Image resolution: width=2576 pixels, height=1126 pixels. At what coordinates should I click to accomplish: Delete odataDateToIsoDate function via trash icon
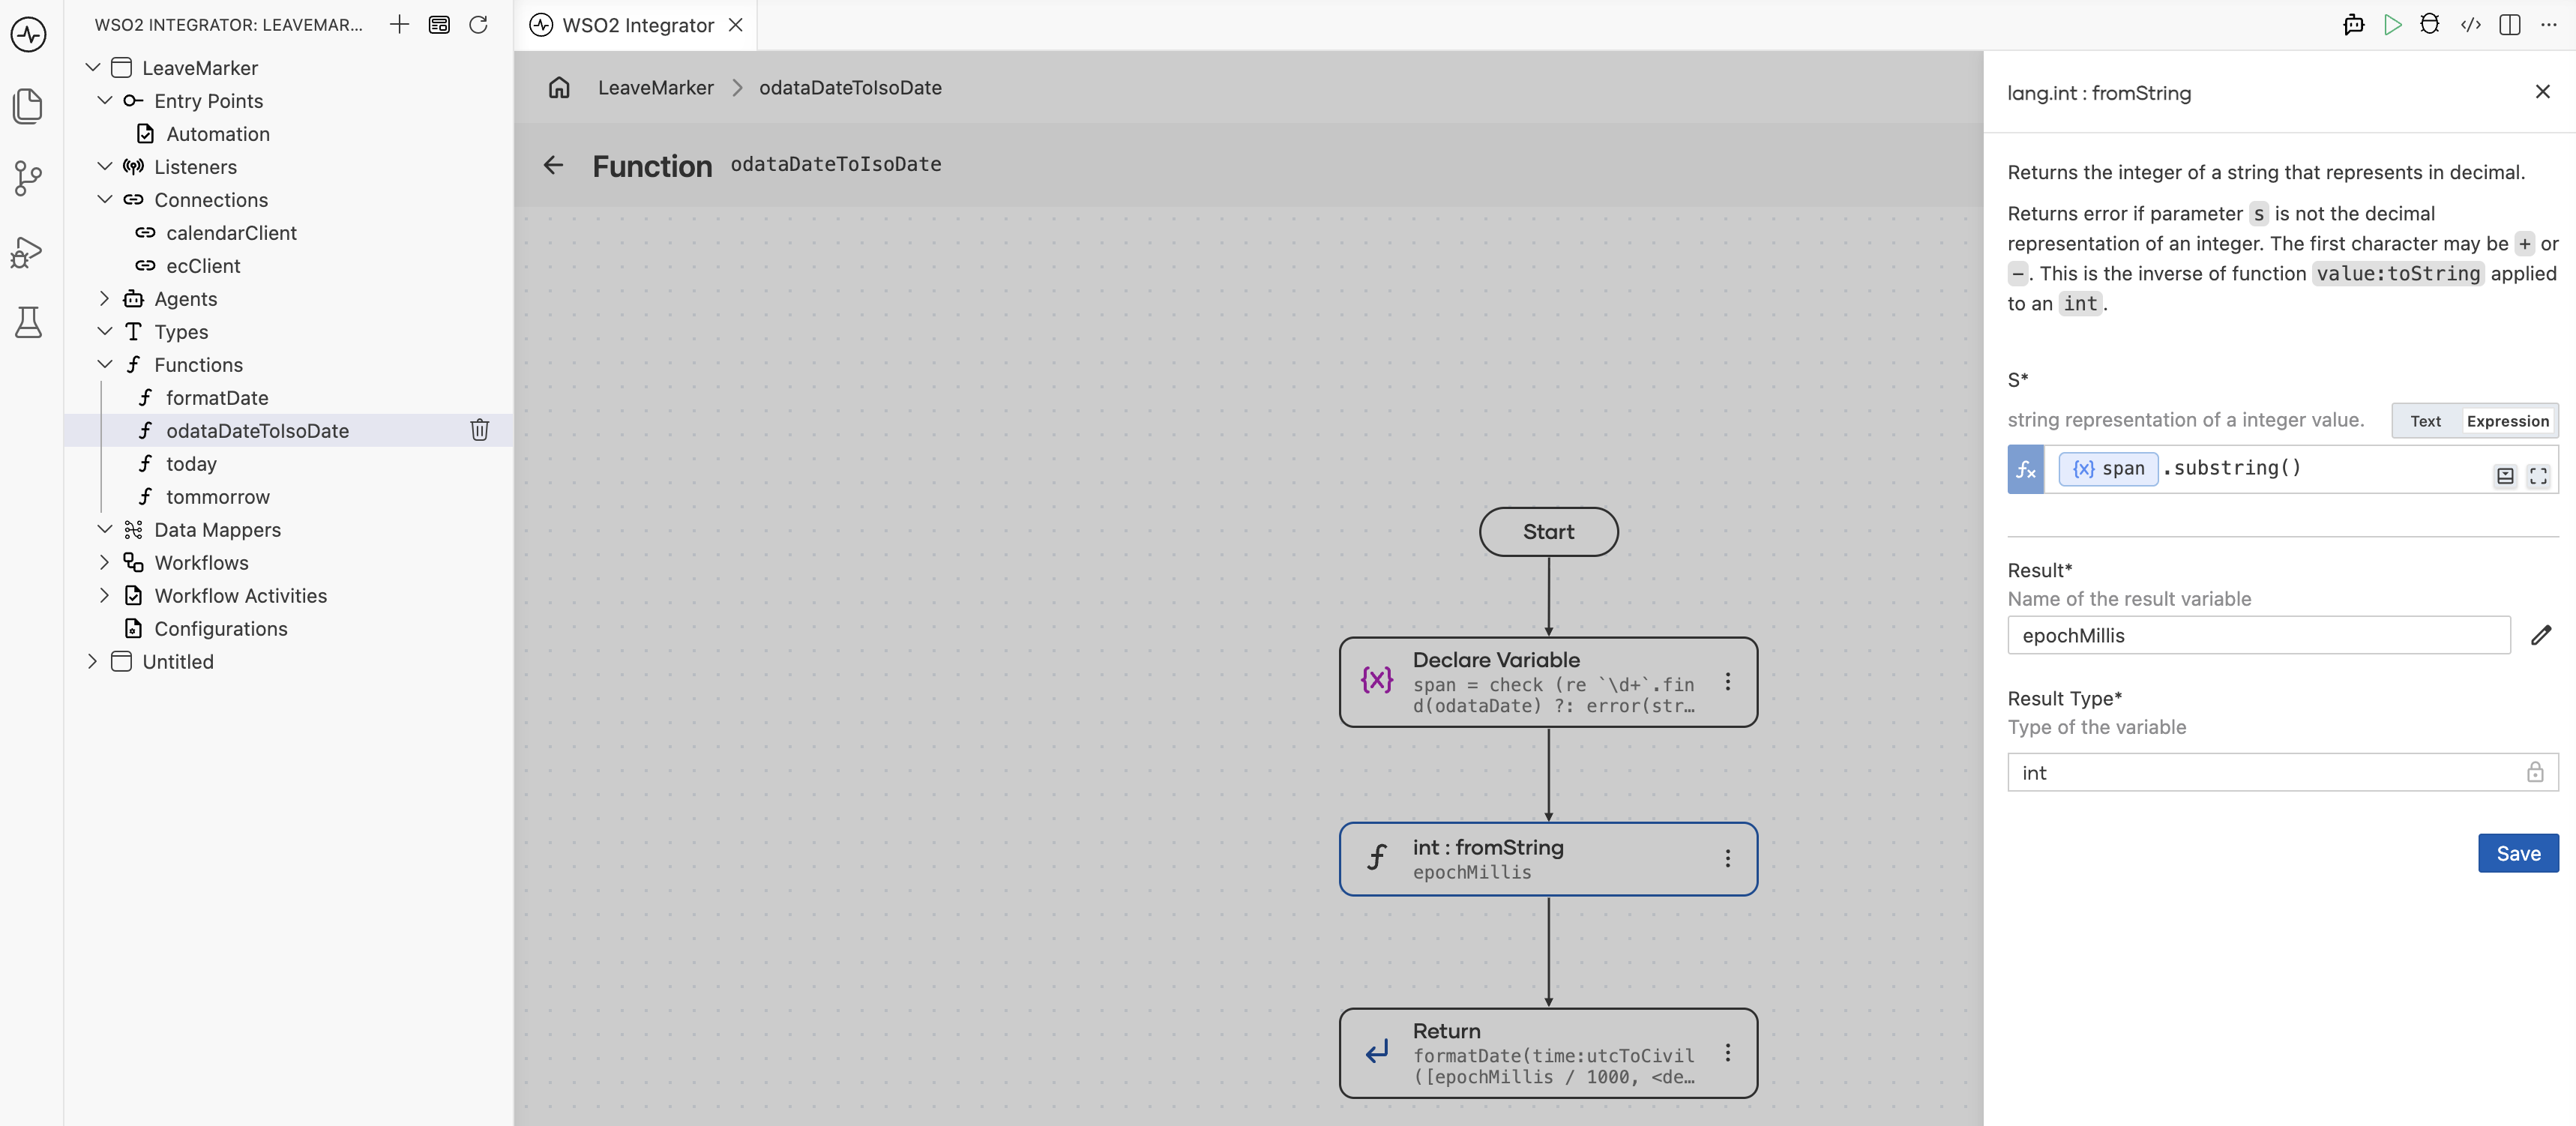coord(480,430)
